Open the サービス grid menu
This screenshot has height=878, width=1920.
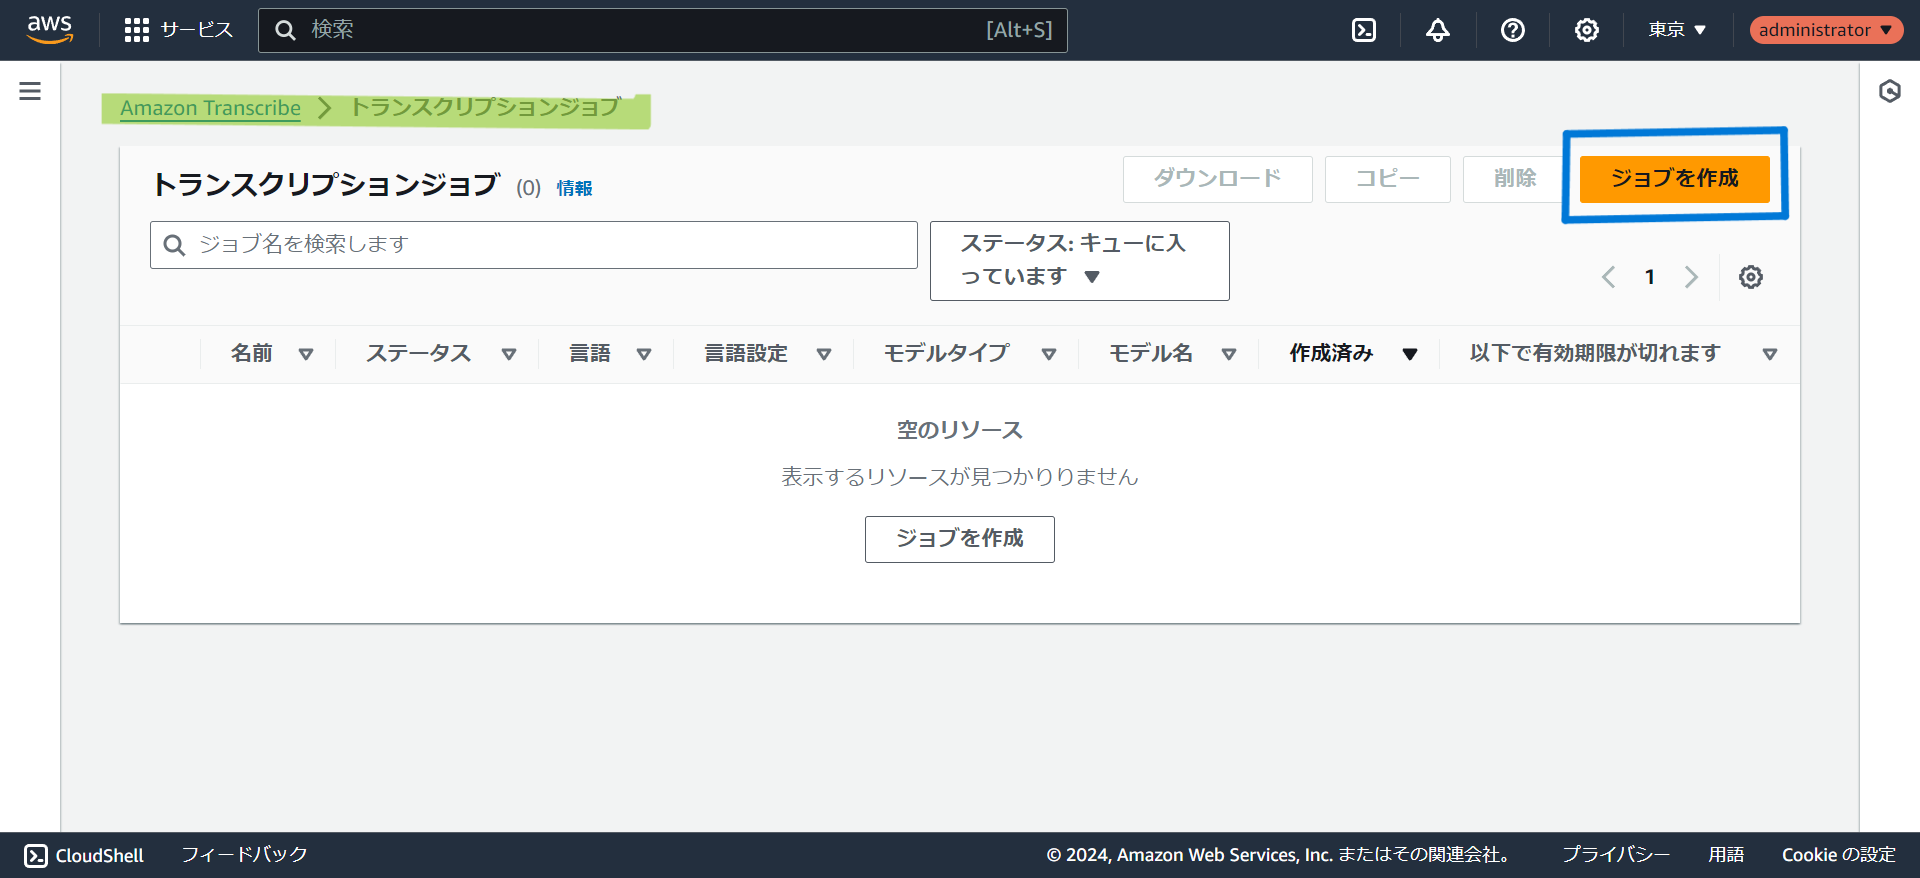(x=178, y=30)
